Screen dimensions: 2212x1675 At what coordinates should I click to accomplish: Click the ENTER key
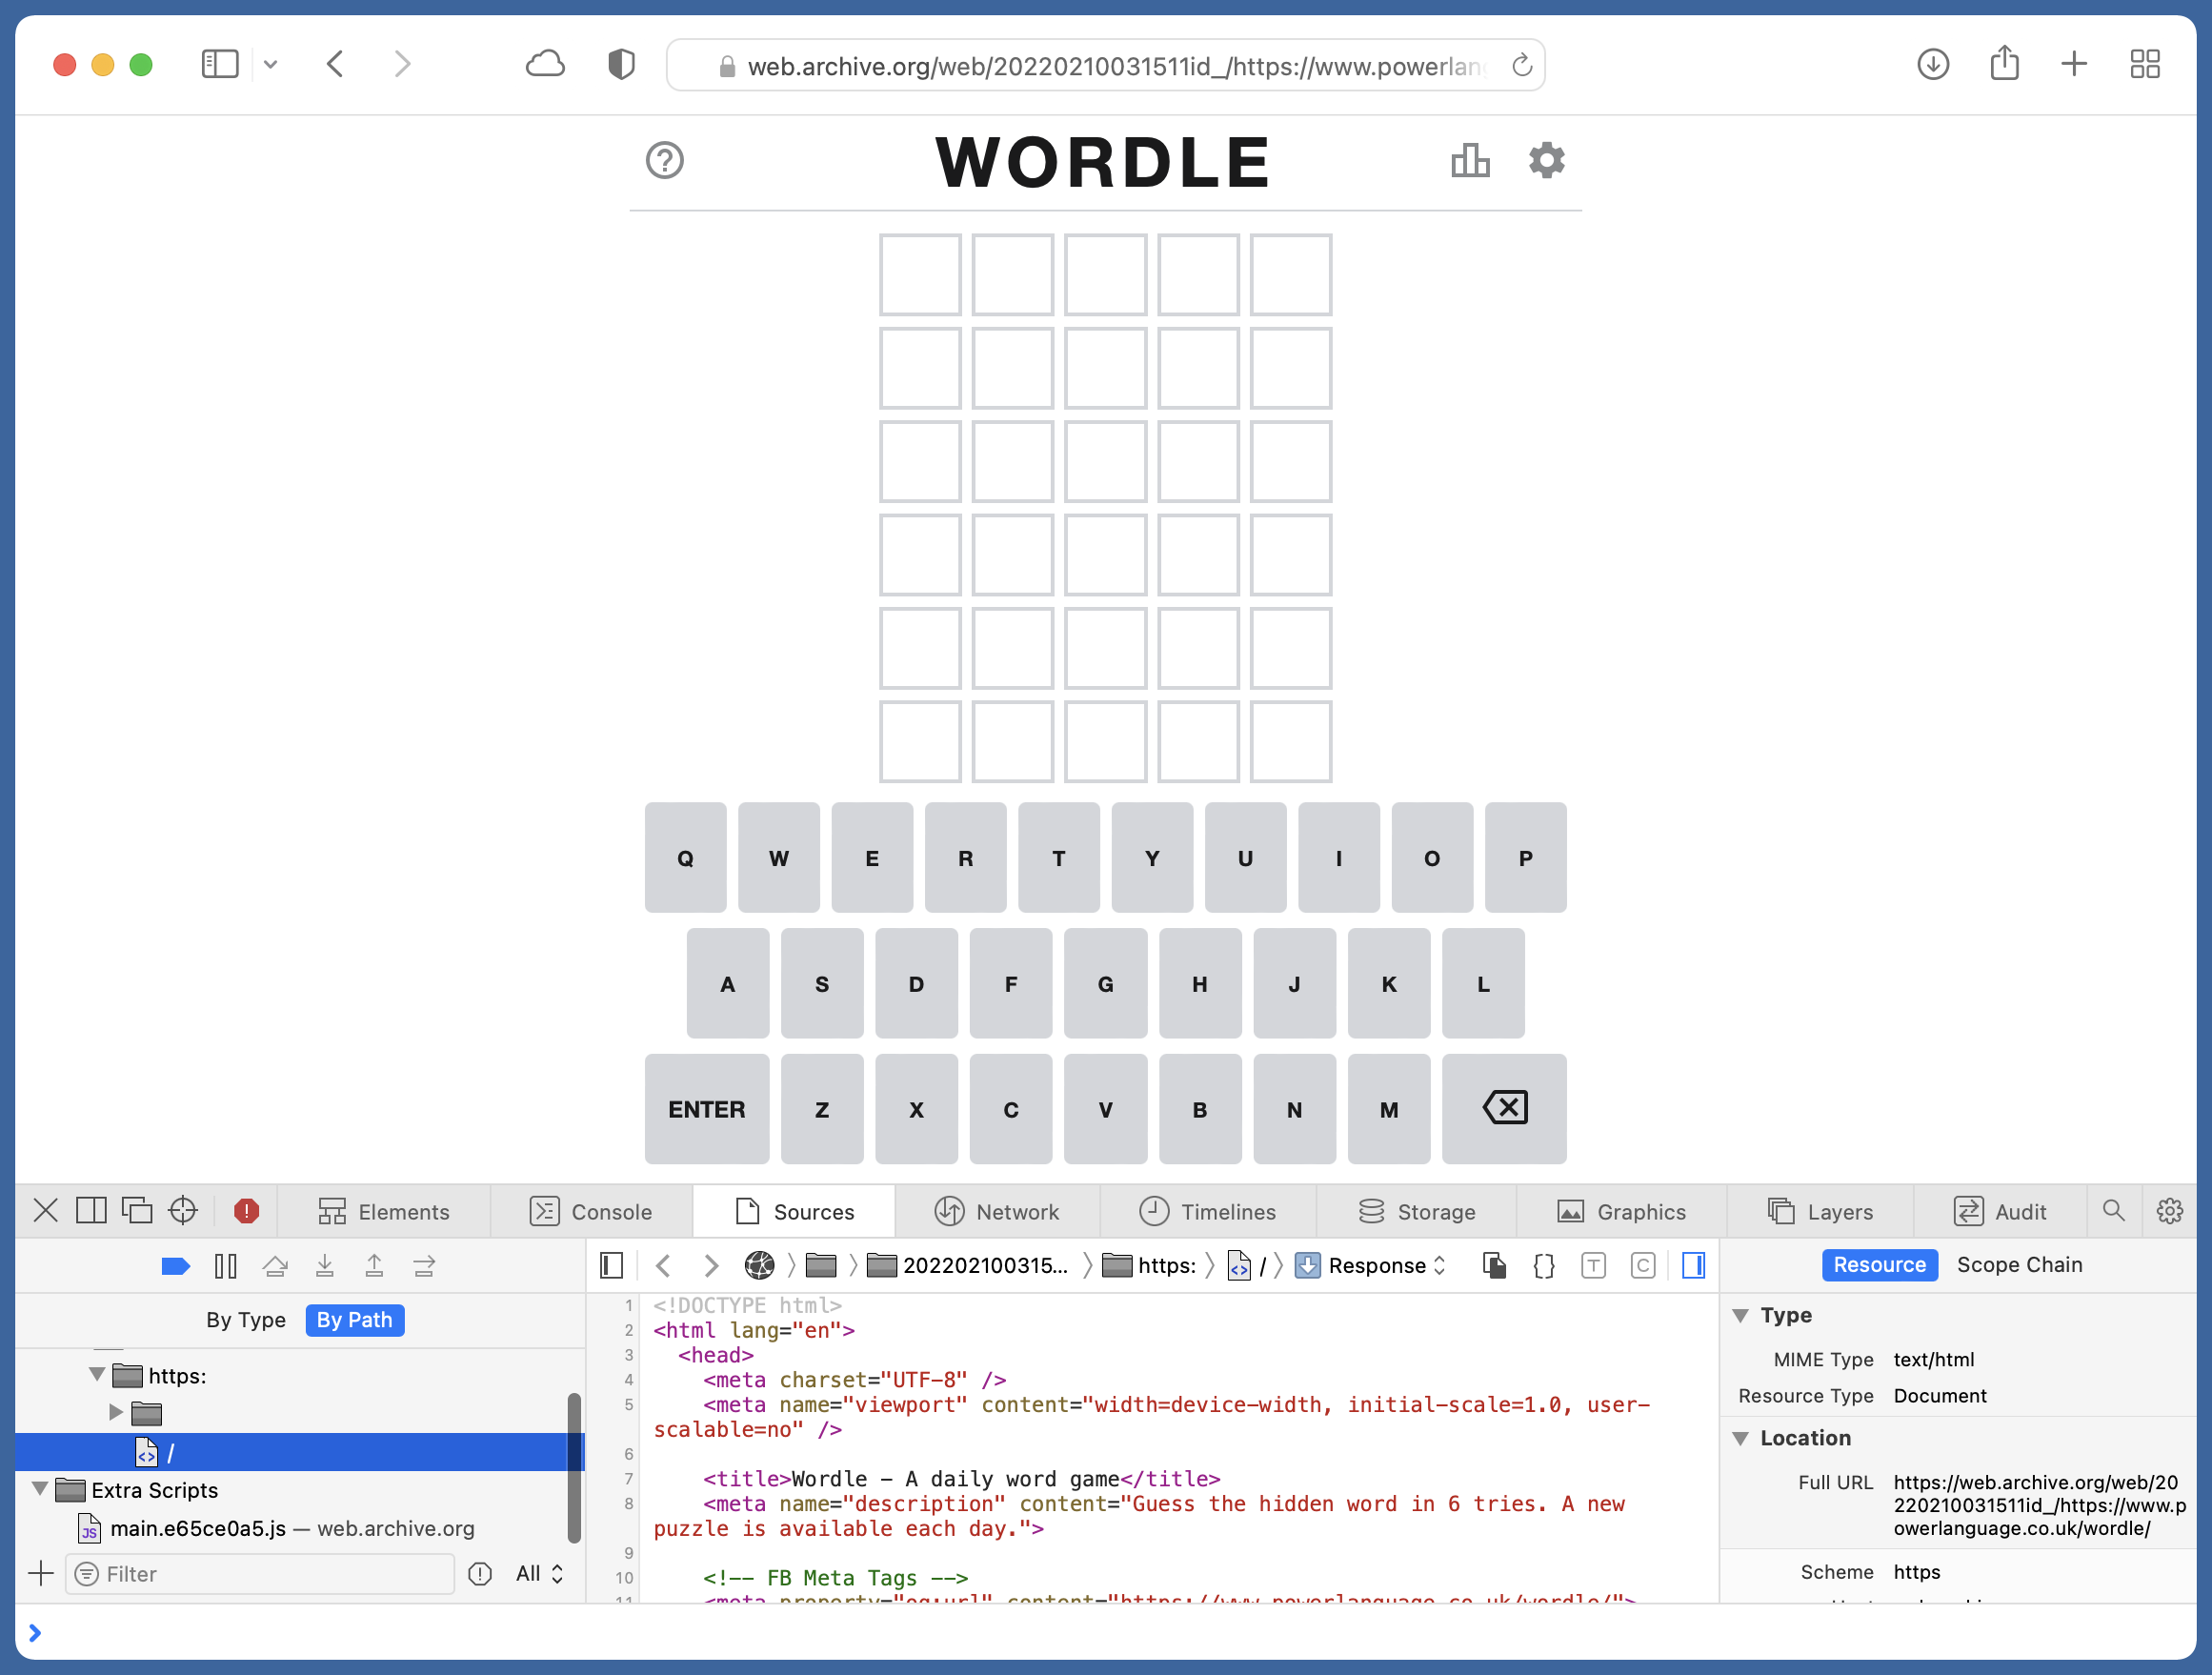pos(707,1108)
